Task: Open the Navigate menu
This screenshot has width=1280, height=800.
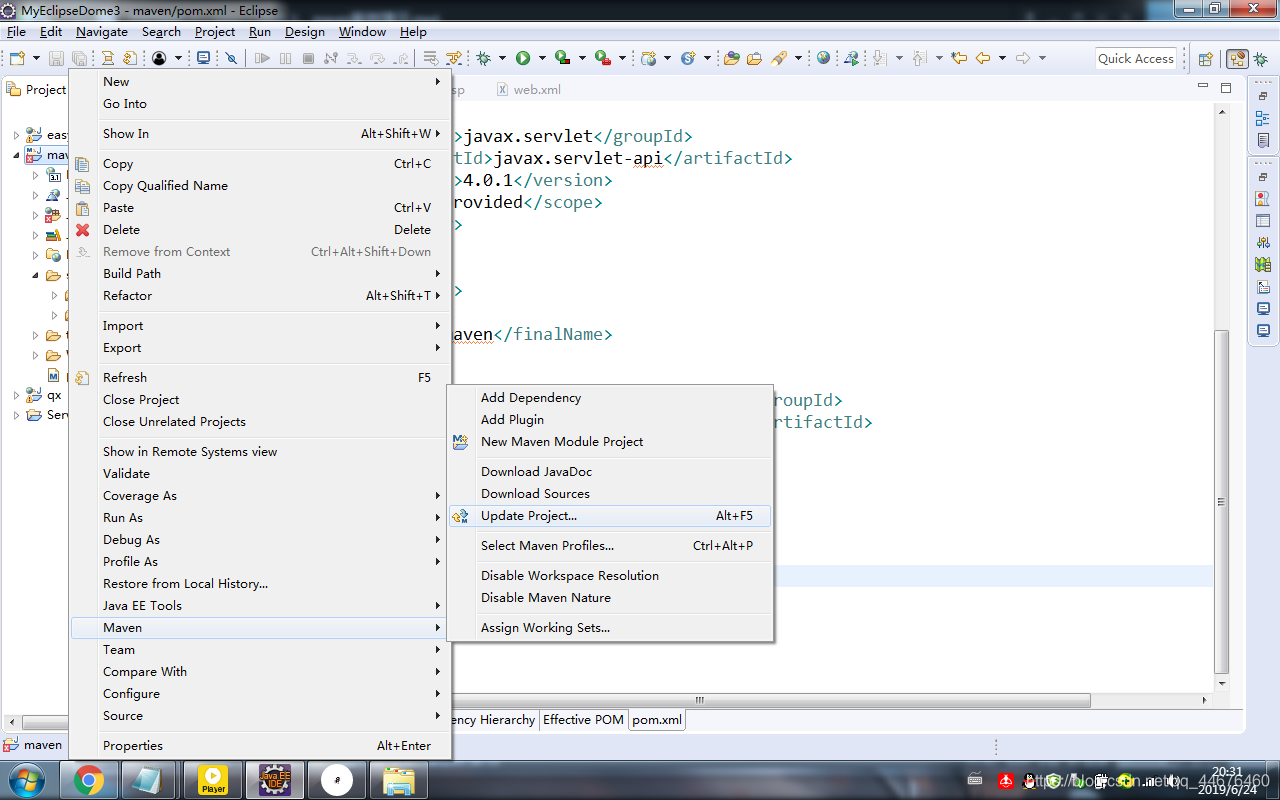Action: coord(102,32)
